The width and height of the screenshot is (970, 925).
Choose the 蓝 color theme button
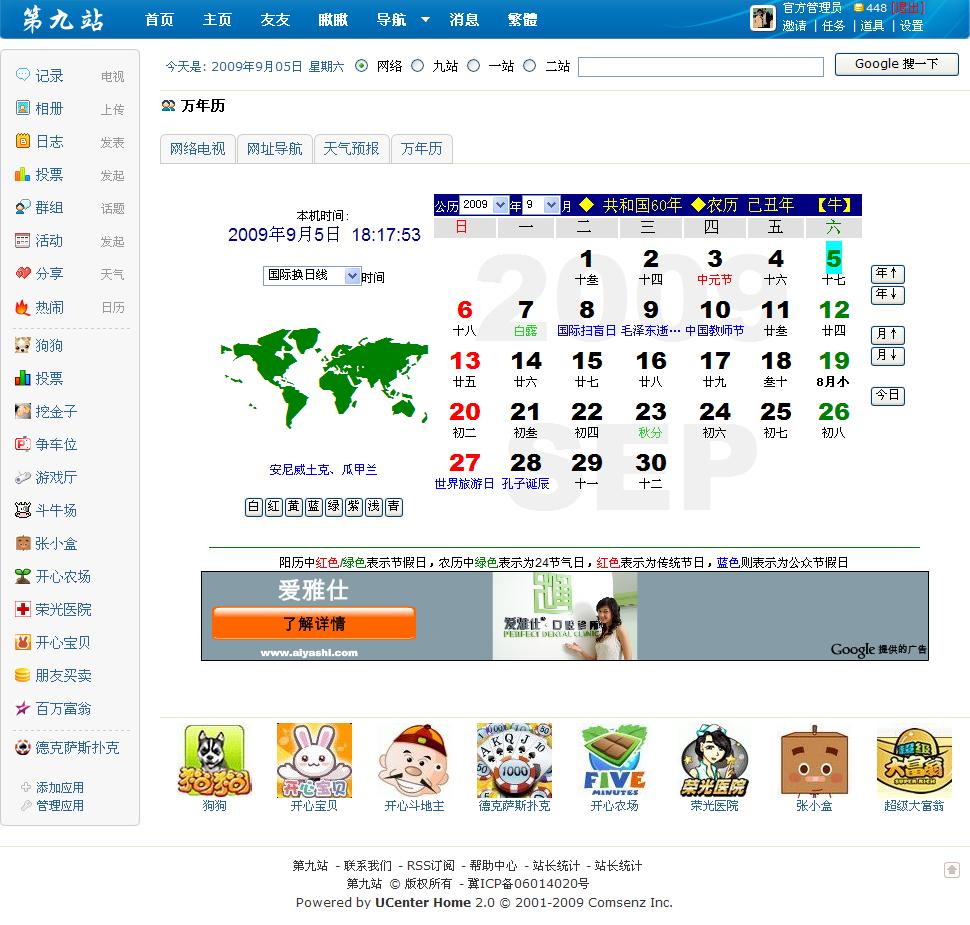tap(314, 507)
